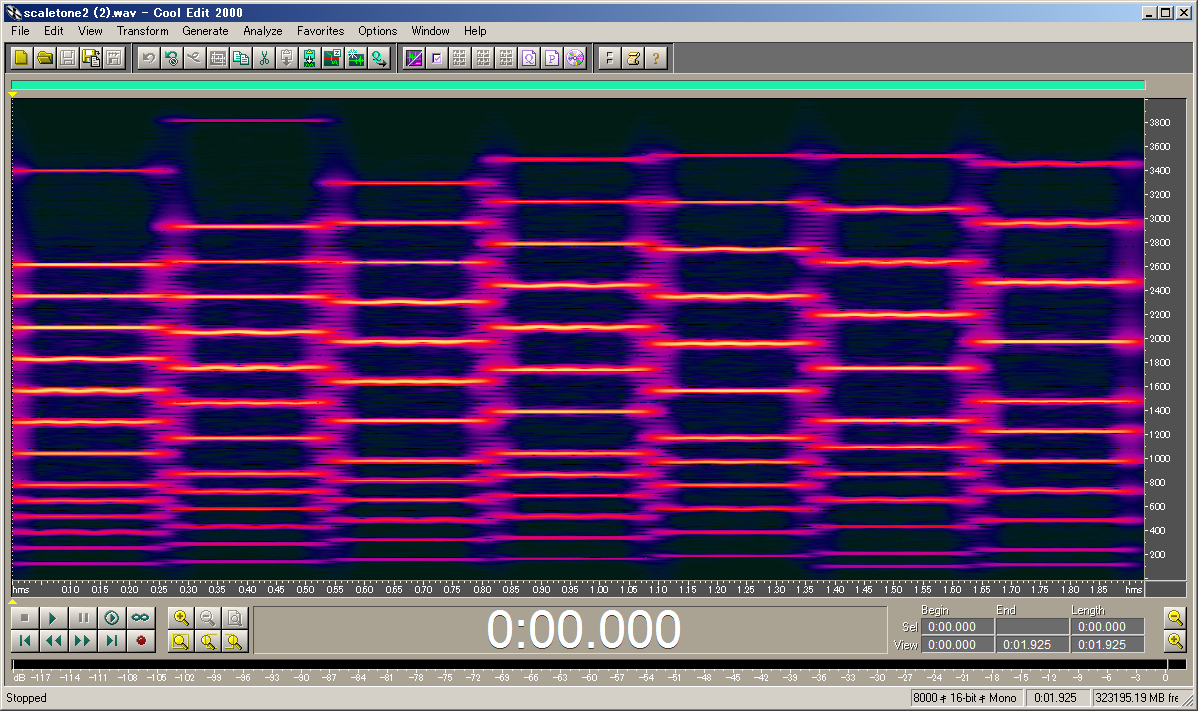The image size is (1198, 711).
Task: Open the Transform menu
Action: click(x=143, y=31)
